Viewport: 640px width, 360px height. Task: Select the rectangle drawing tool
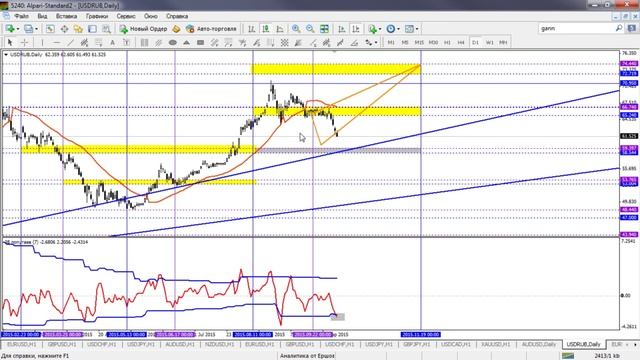200,42
